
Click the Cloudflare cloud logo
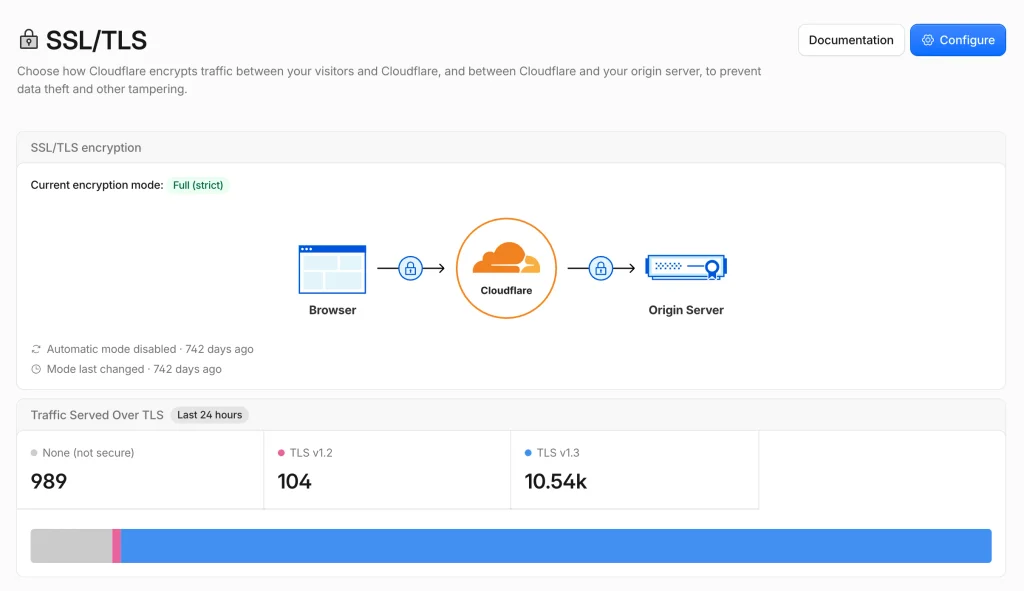506,259
